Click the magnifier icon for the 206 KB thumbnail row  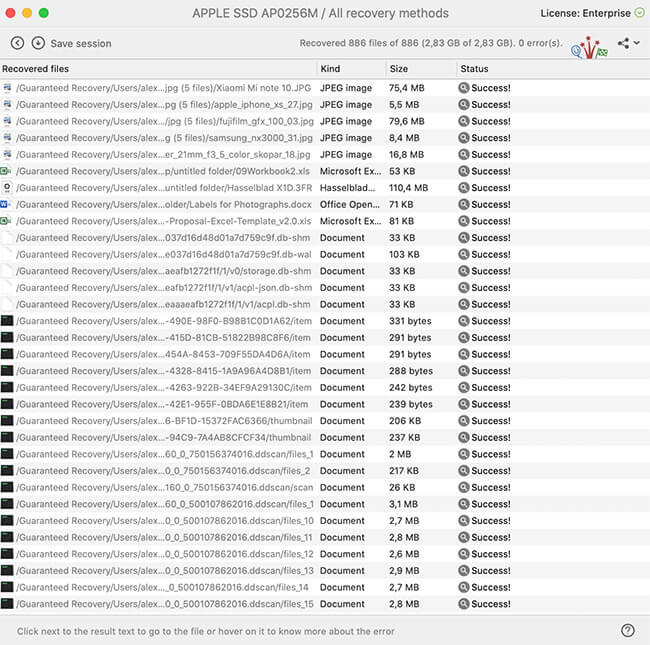[463, 421]
